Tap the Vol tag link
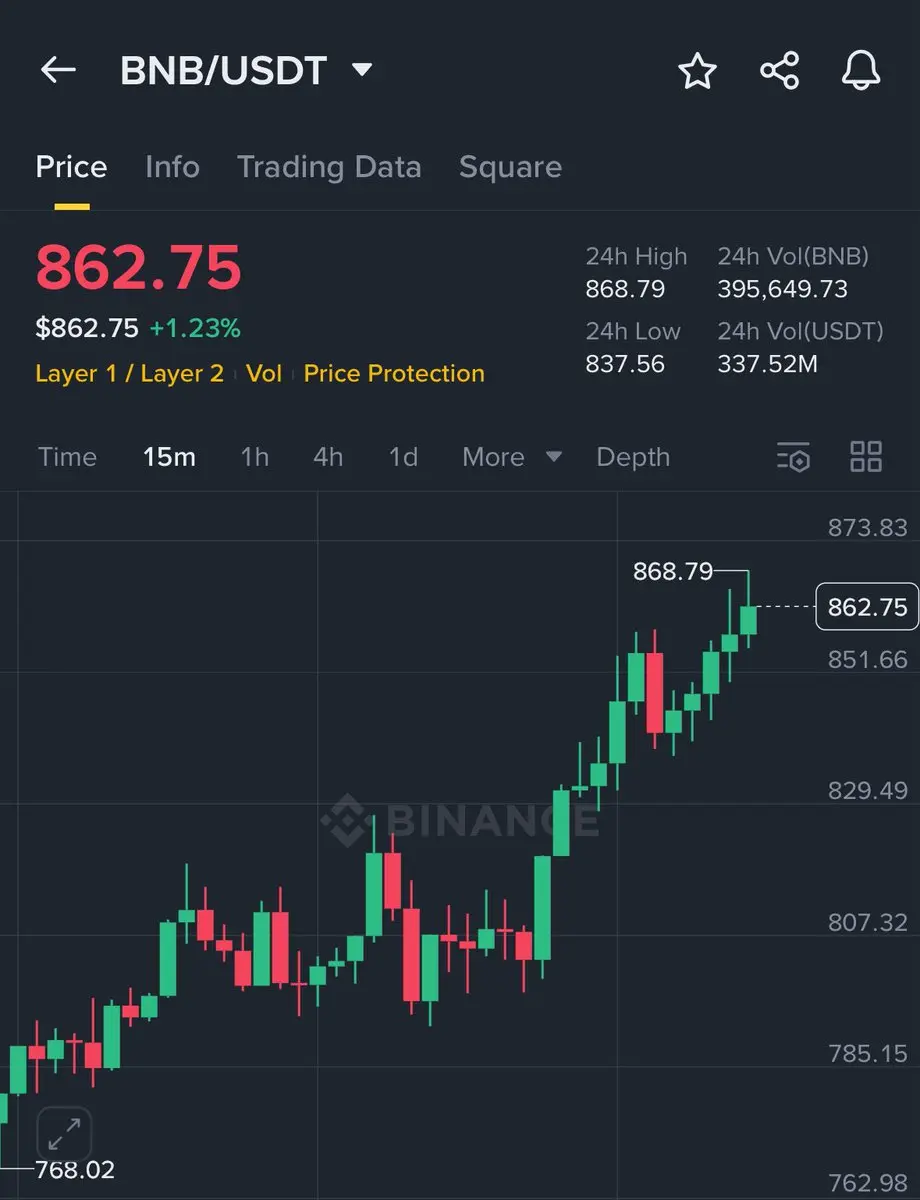The width and height of the screenshot is (920, 1200). click(x=264, y=373)
